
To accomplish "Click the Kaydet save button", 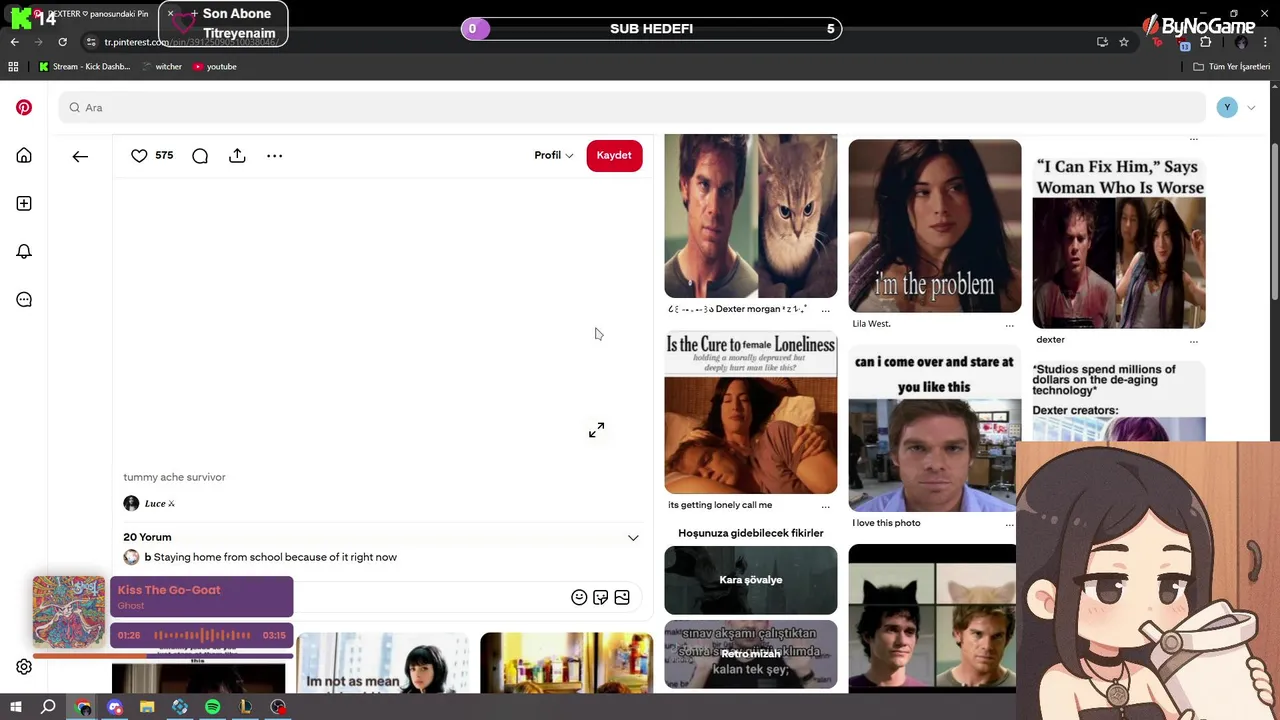I will (614, 155).
